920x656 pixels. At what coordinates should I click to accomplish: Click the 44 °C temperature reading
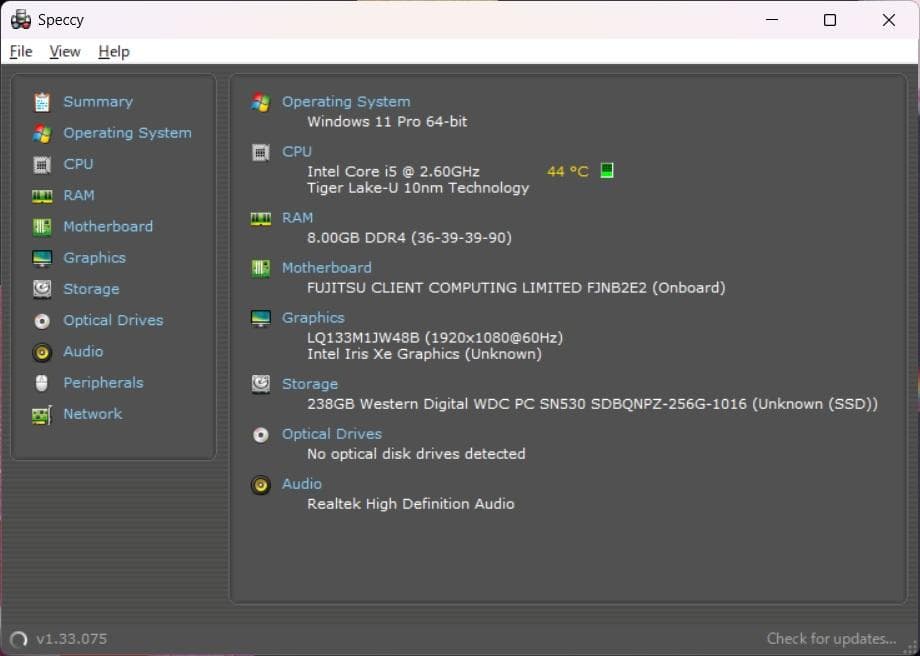(567, 171)
